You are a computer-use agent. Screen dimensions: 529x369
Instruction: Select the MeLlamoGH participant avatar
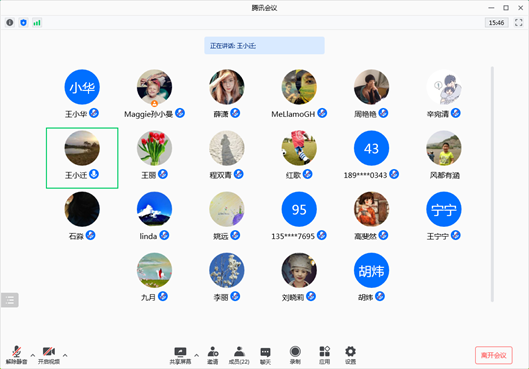pyautogui.click(x=299, y=87)
